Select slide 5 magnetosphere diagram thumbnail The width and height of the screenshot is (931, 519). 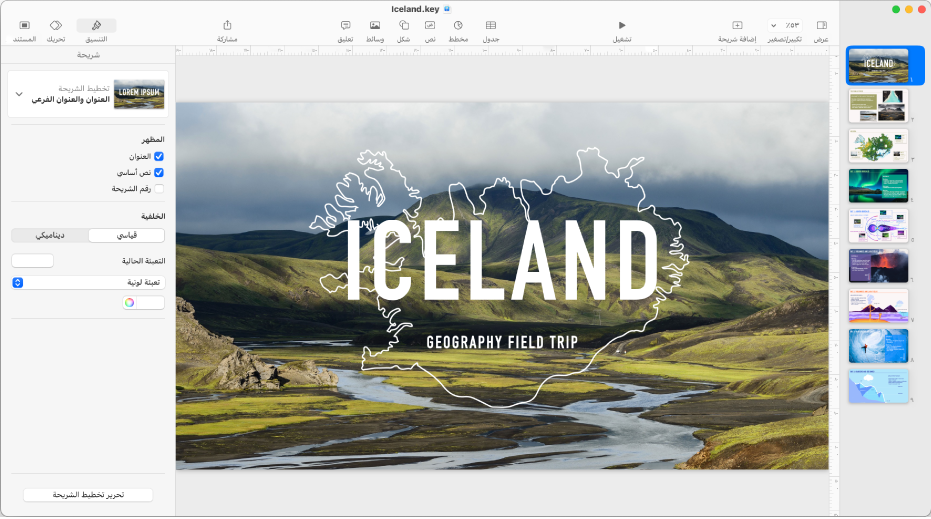point(878,226)
